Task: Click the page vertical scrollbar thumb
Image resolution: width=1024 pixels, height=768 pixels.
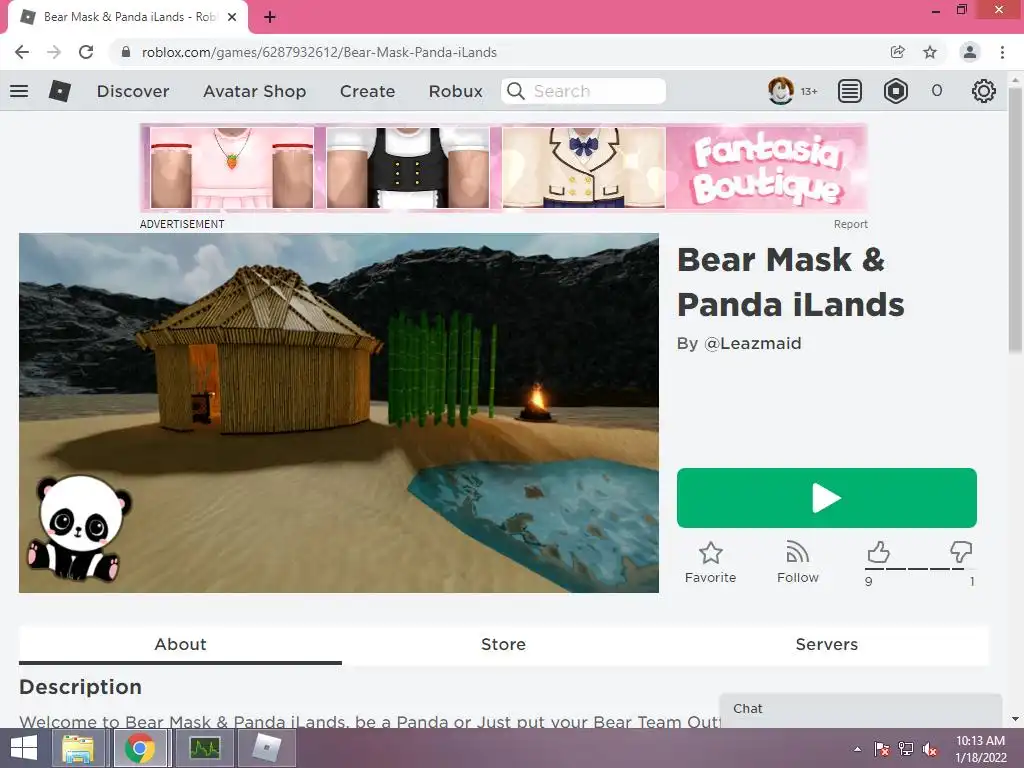Action: pyautogui.click(x=1014, y=220)
